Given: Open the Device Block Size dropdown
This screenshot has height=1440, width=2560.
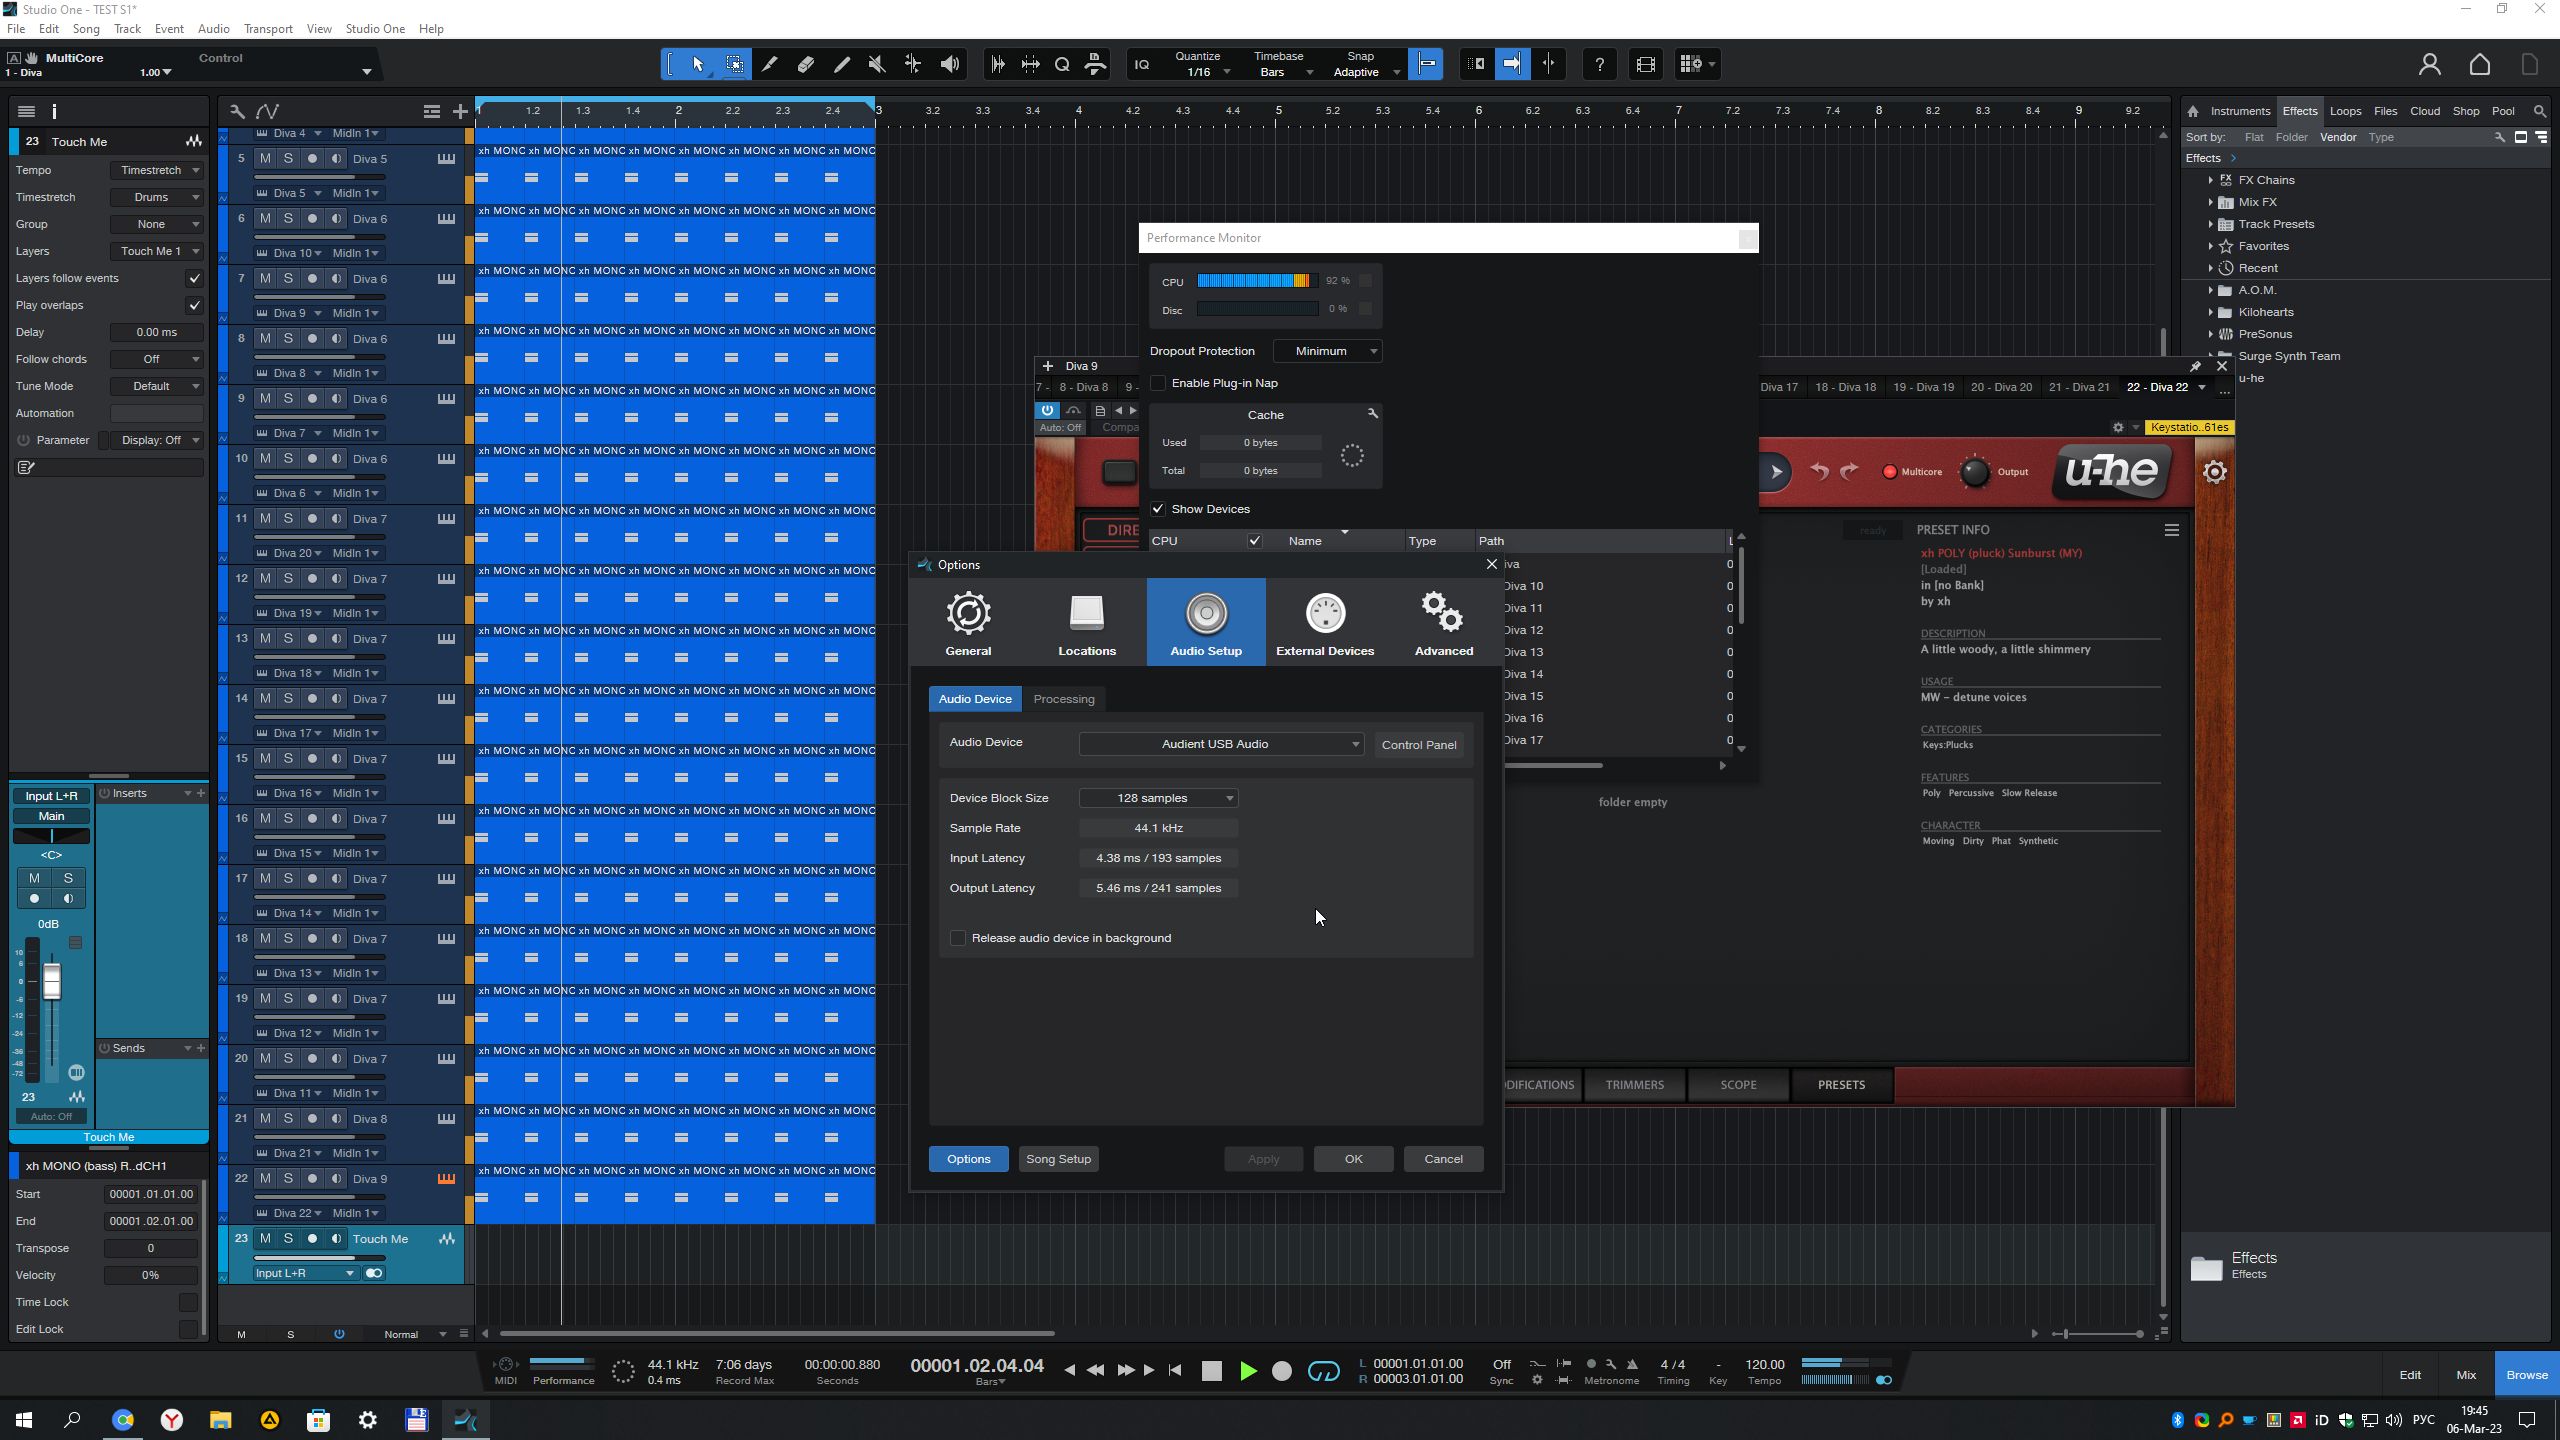Looking at the screenshot, I should tap(1158, 798).
